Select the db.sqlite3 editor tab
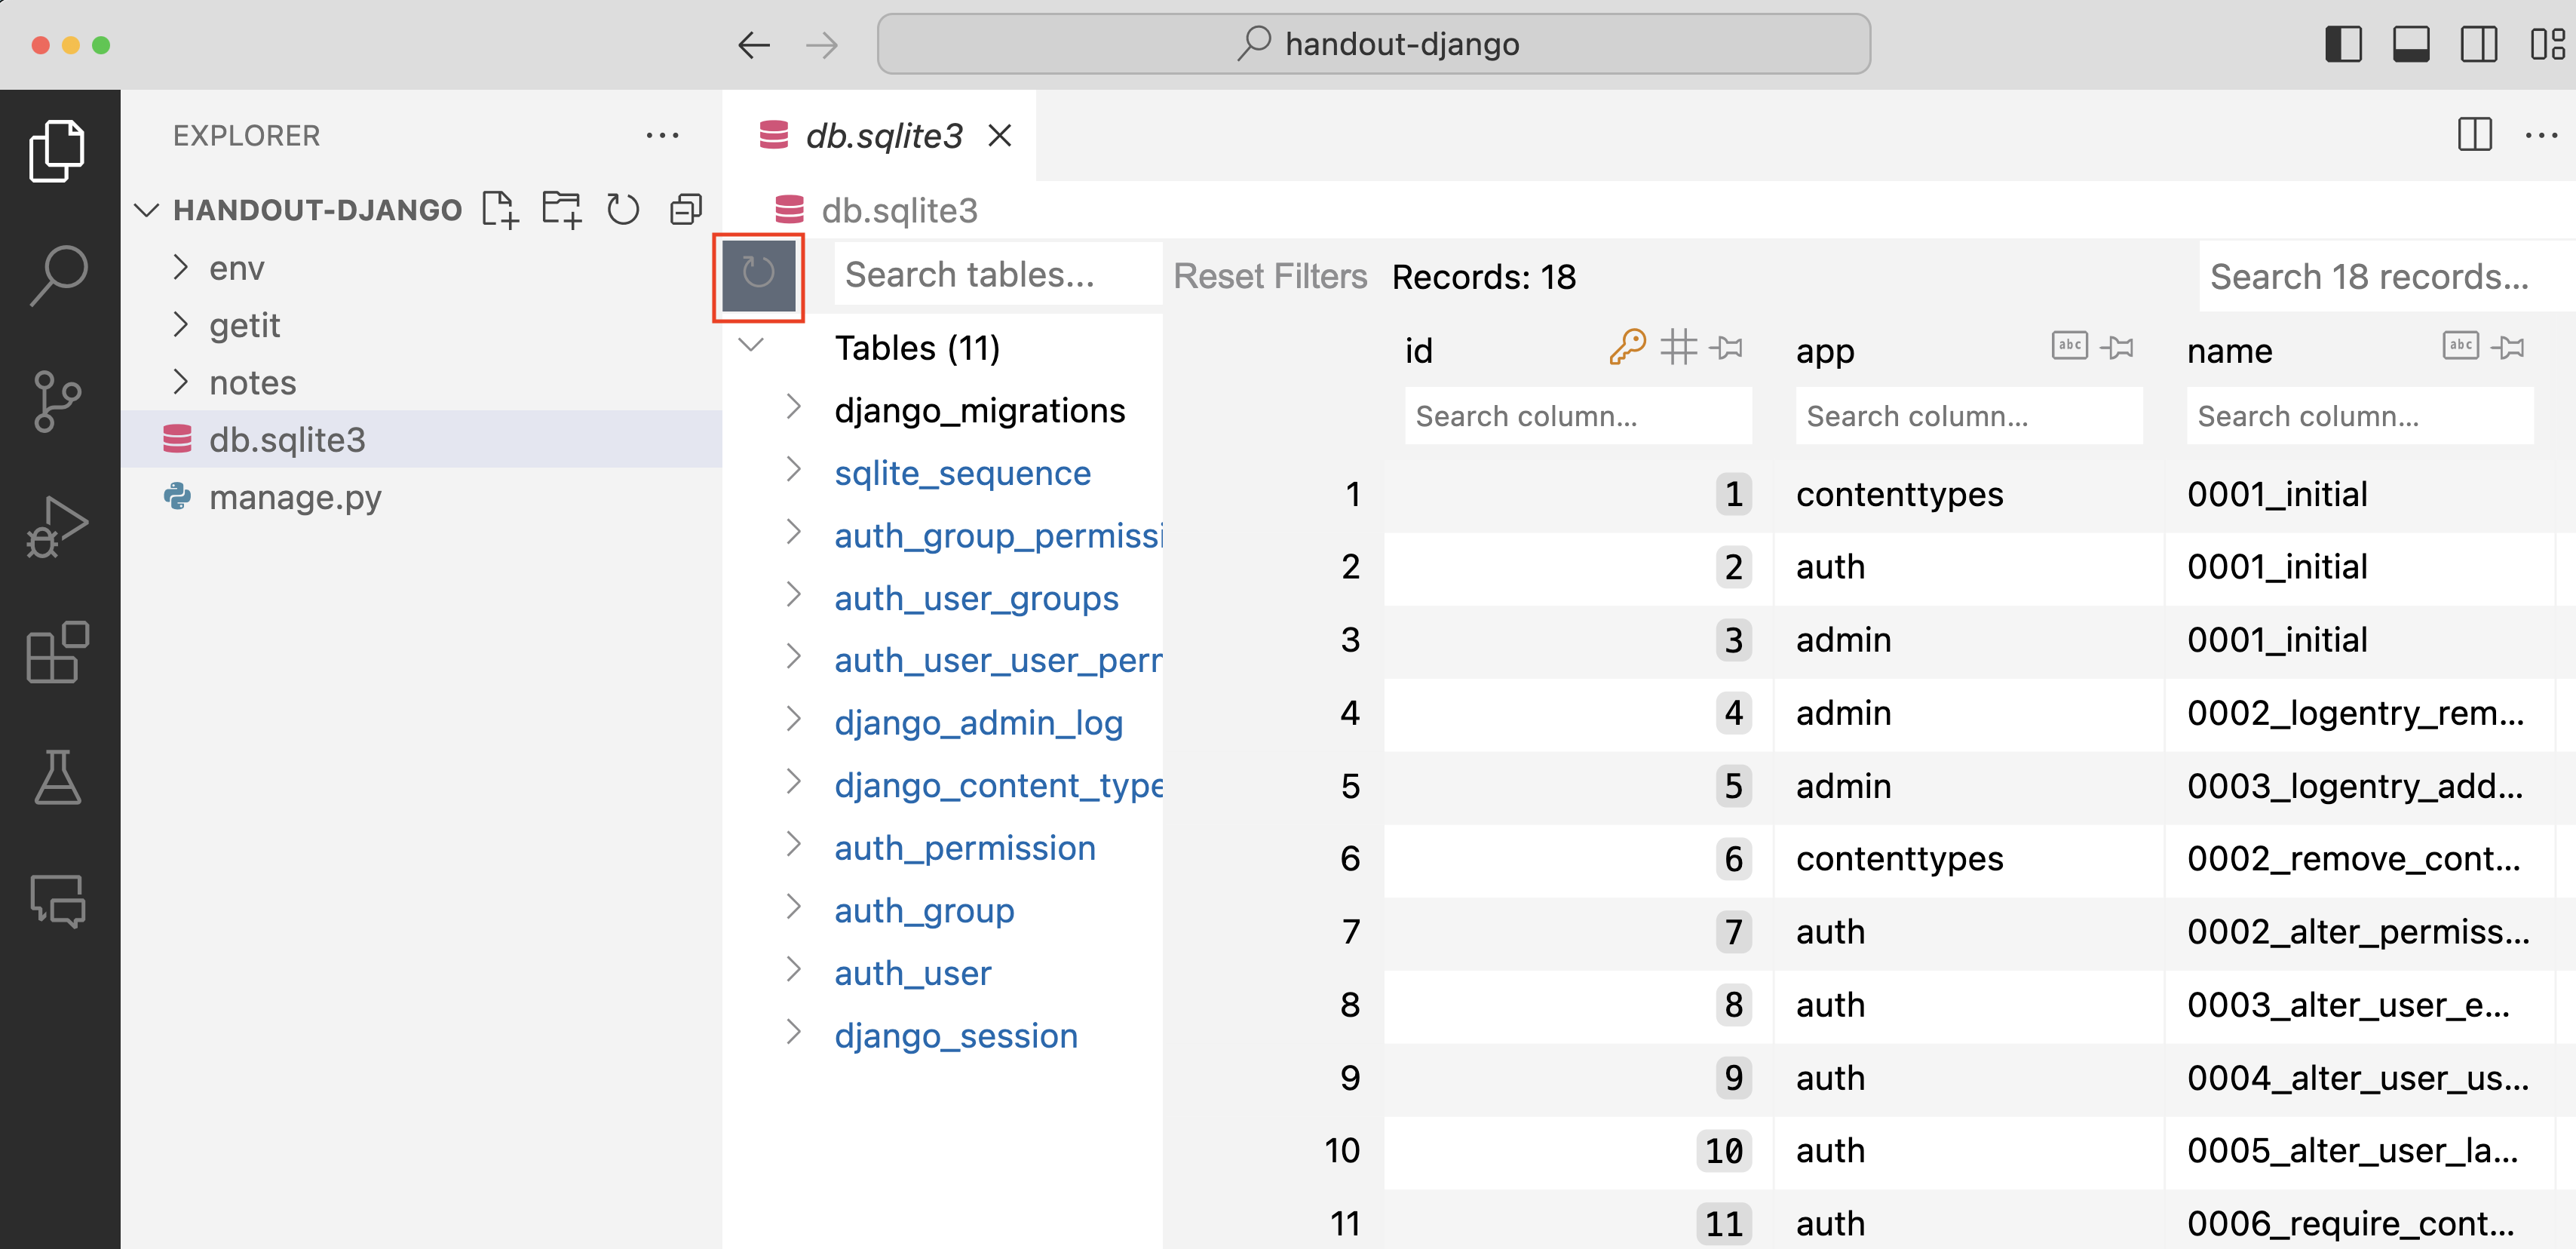The height and width of the screenshot is (1249, 2576). click(x=883, y=136)
